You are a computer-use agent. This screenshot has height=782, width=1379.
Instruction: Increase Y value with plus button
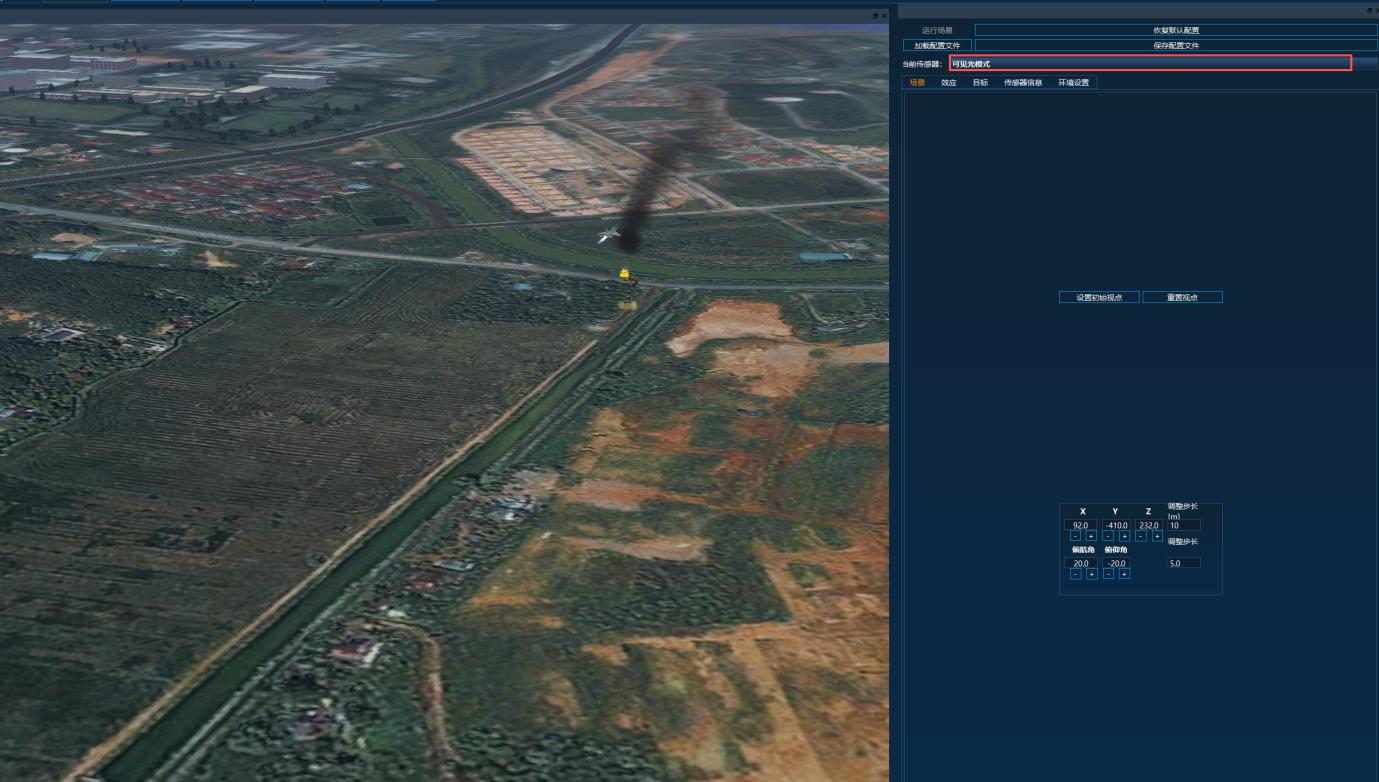(1124, 536)
